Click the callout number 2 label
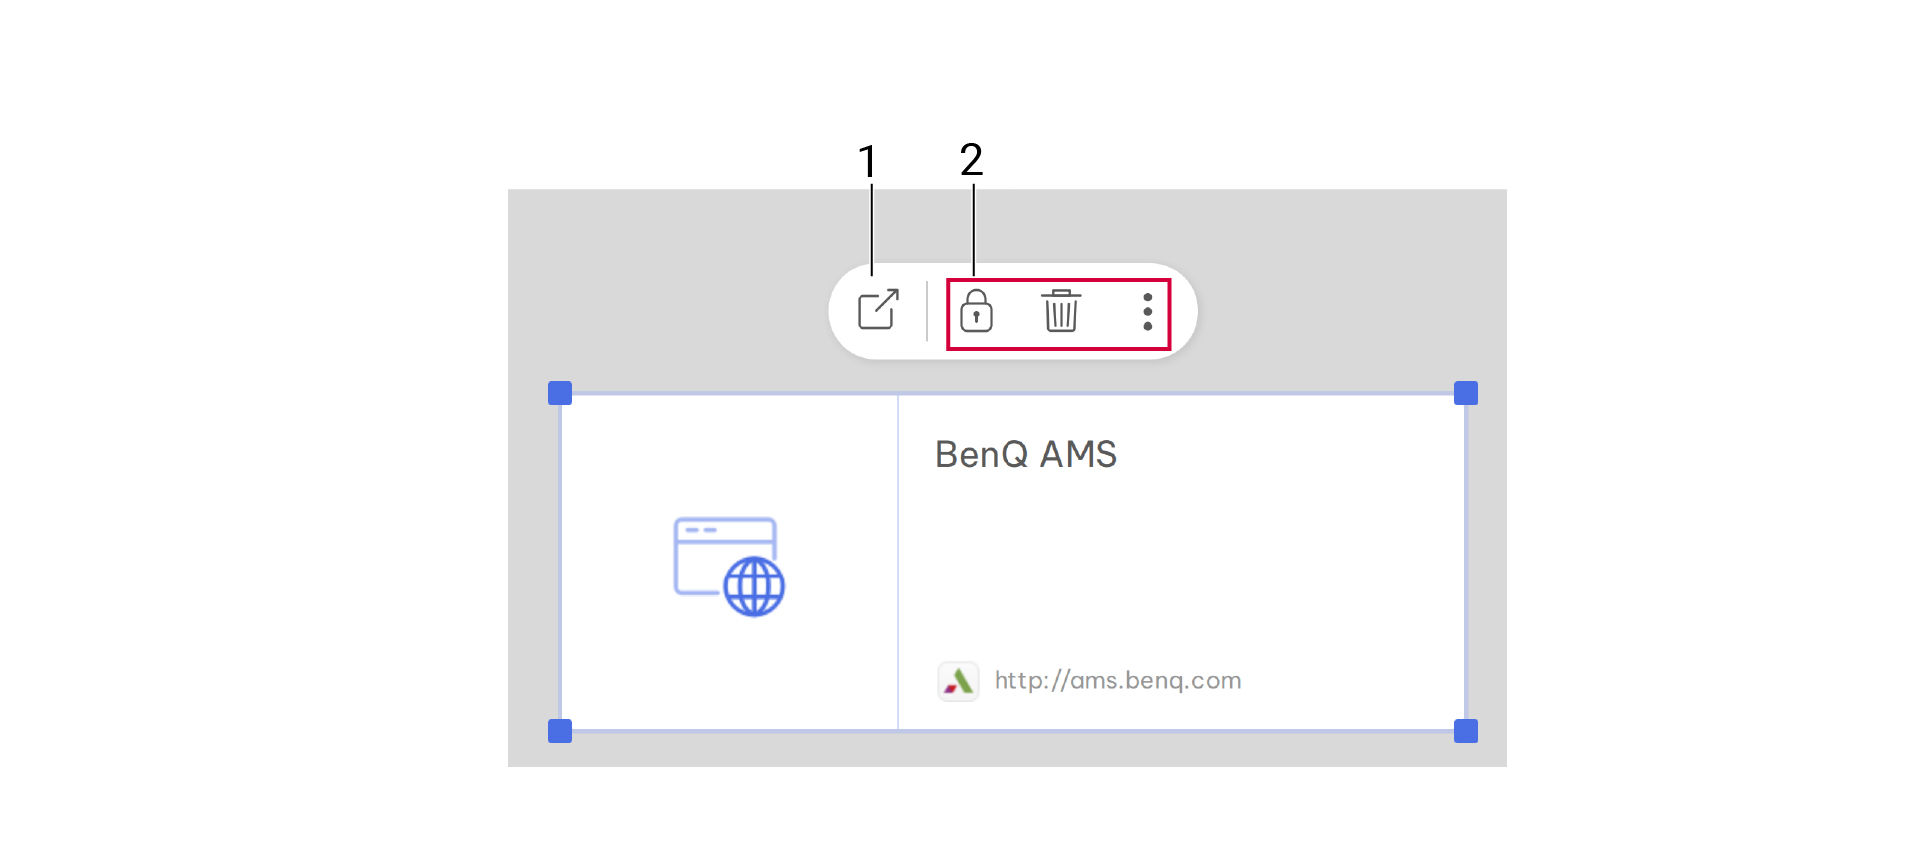This screenshot has width=1922, height=868. pyautogui.click(x=971, y=160)
